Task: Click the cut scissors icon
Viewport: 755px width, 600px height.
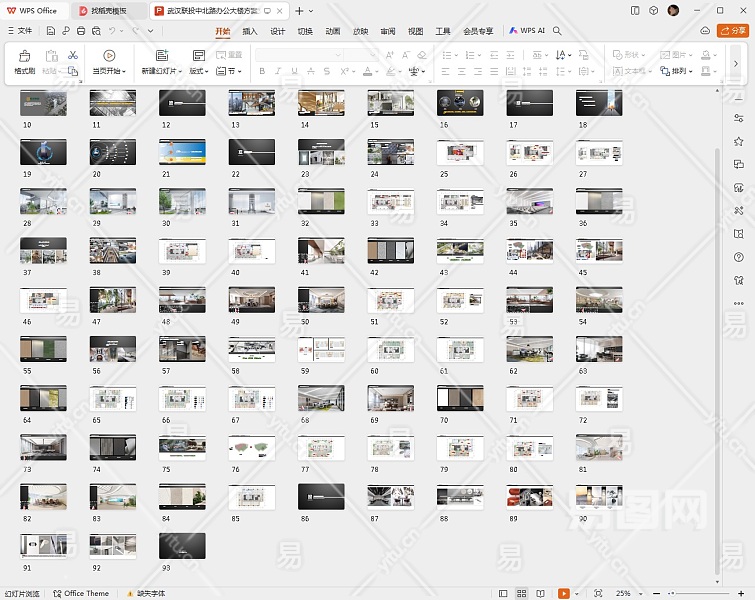Action: click(x=73, y=55)
